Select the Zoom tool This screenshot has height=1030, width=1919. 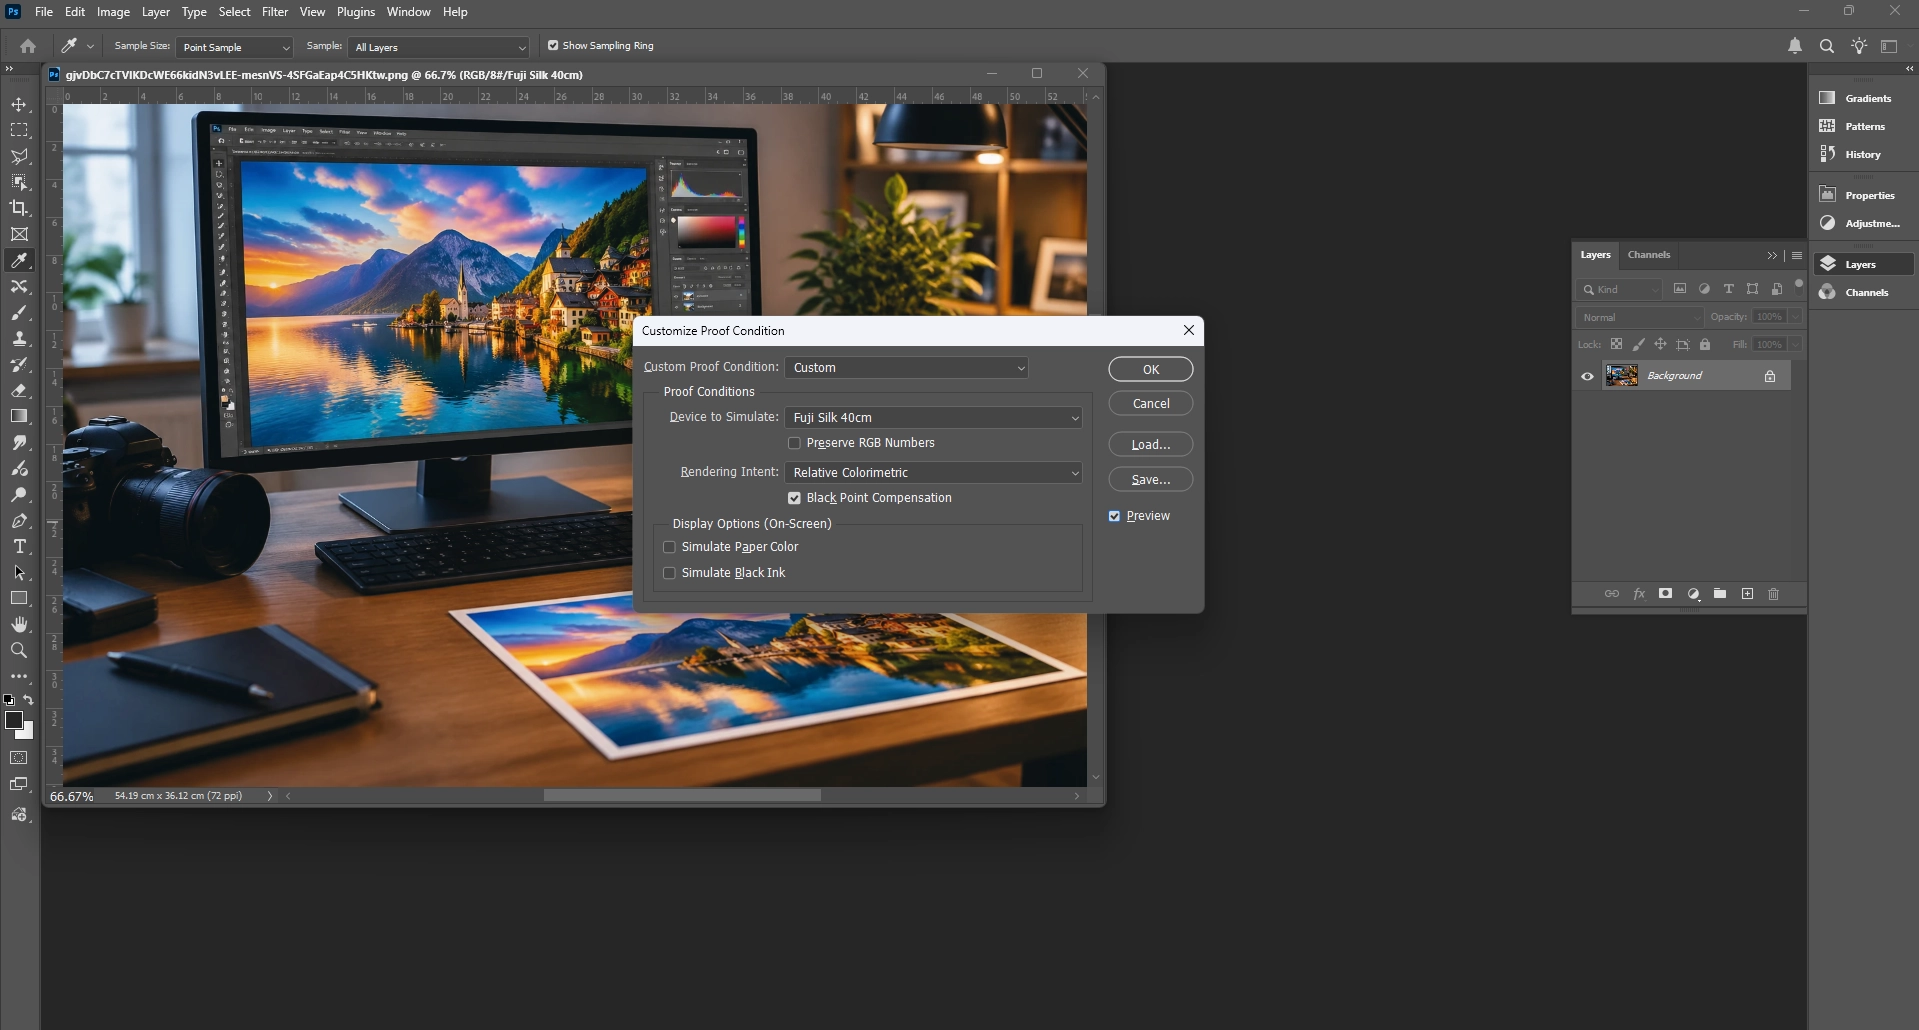click(19, 651)
